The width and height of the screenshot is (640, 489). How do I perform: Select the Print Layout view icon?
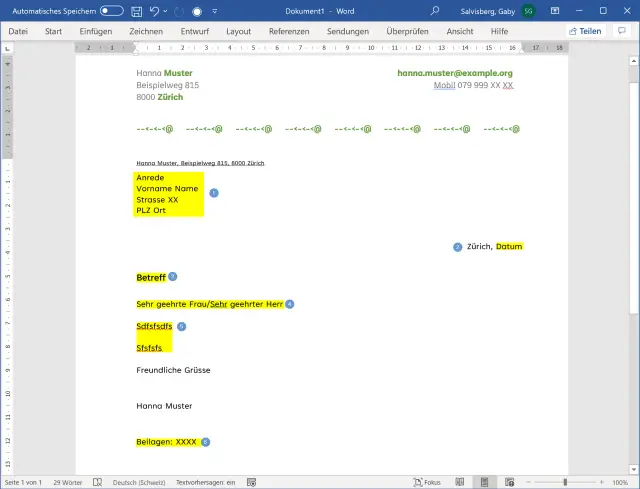coord(484,482)
